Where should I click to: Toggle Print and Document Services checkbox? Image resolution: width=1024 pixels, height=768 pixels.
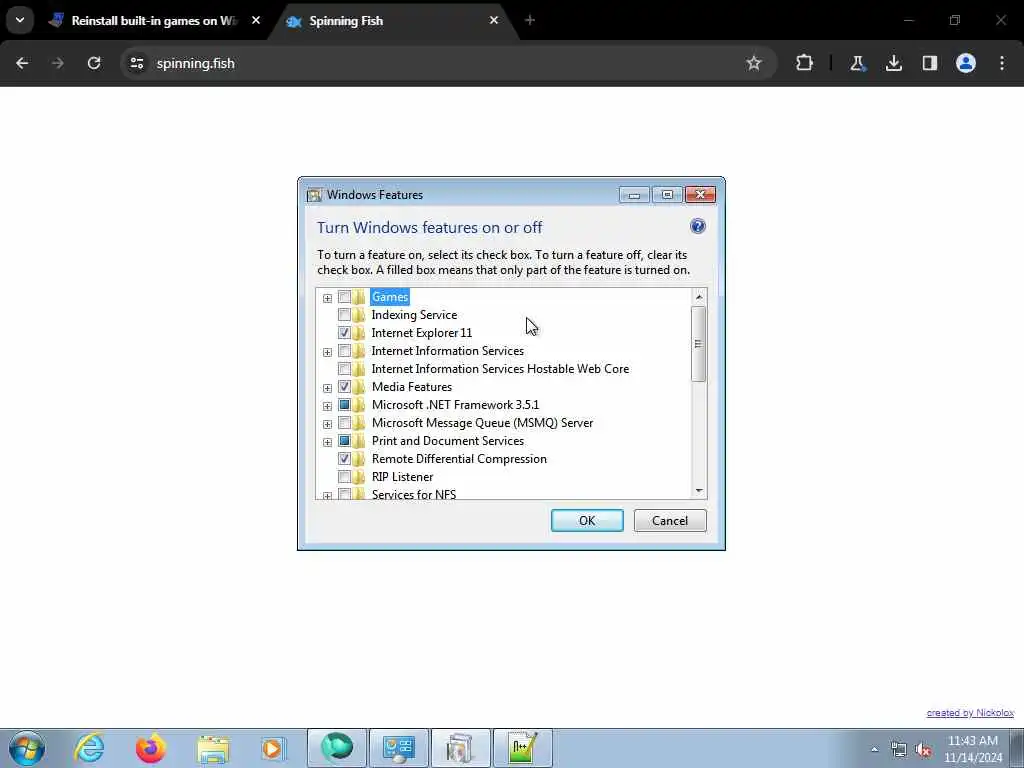pos(344,440)
